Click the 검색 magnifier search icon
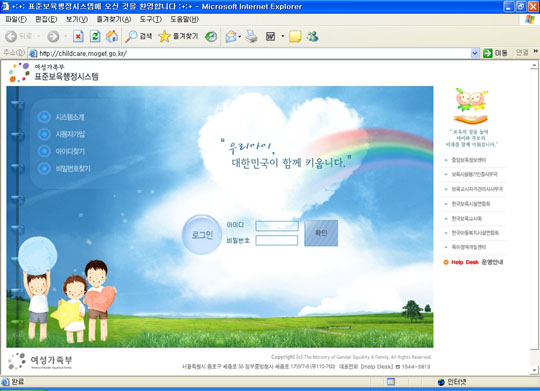Viewport: 540px width, 391px height. pyautogui.click(x=131, y=36)
